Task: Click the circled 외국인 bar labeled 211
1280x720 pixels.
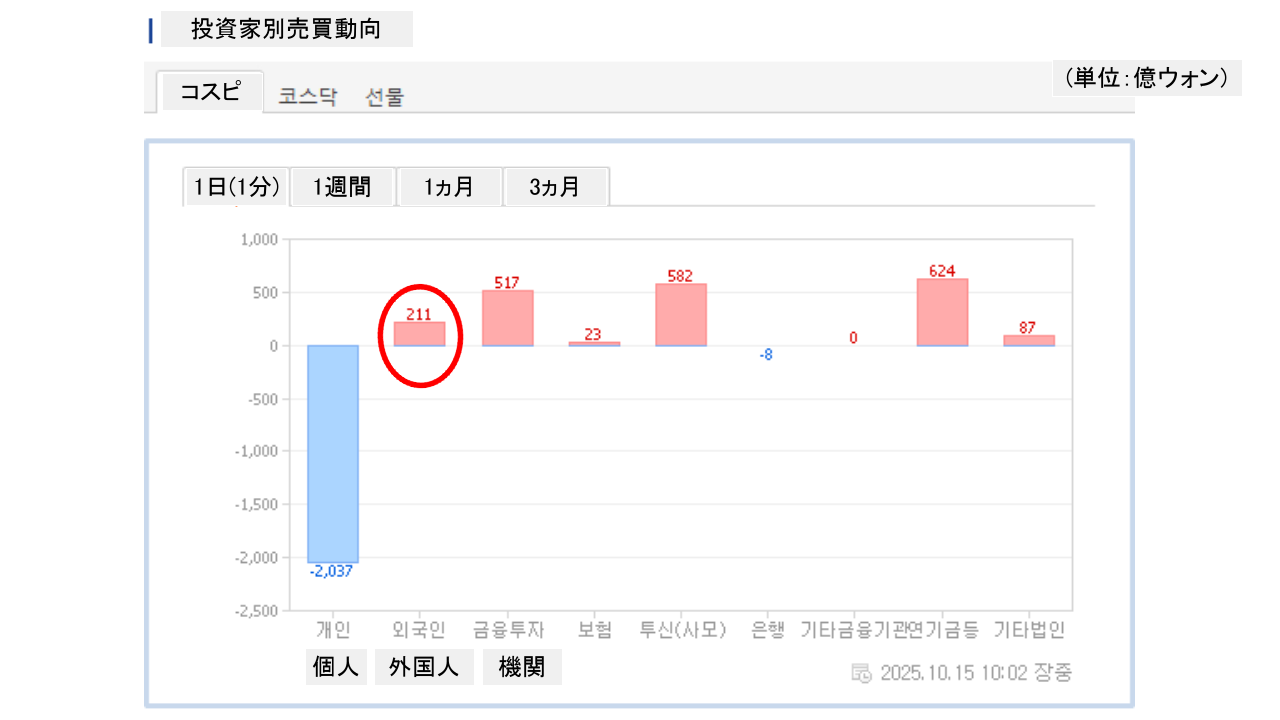Action: 420,334
